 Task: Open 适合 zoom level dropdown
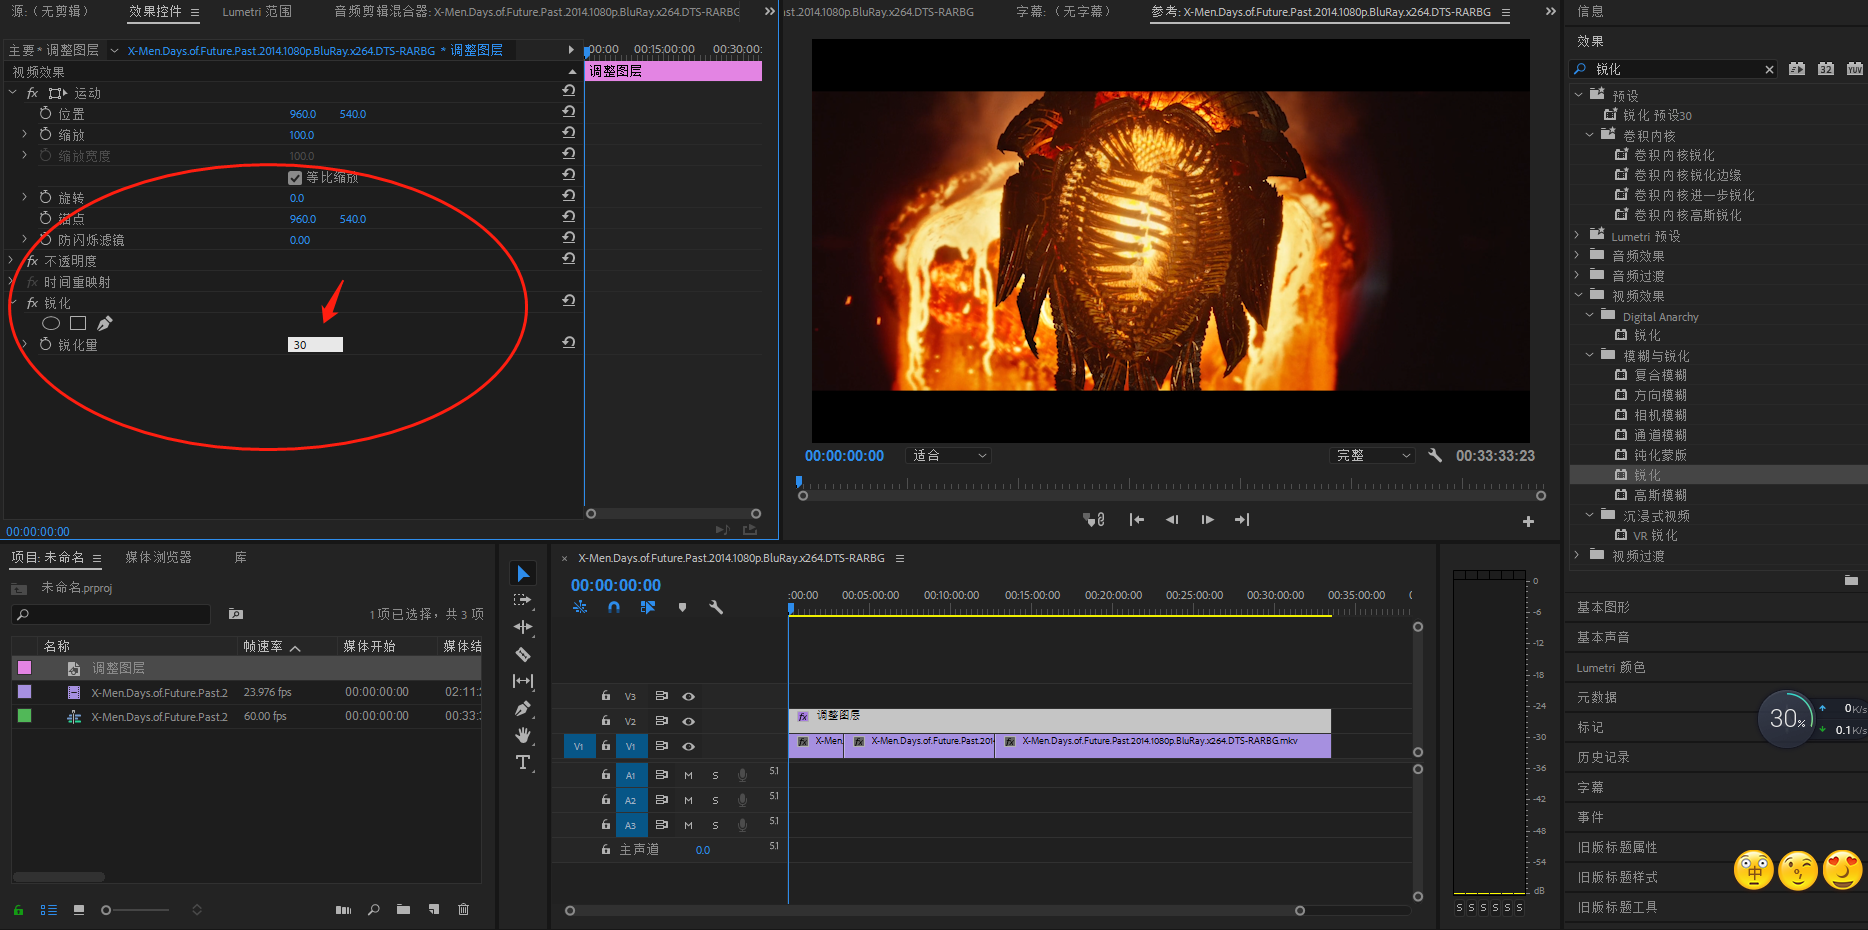(x=948, y=455)
